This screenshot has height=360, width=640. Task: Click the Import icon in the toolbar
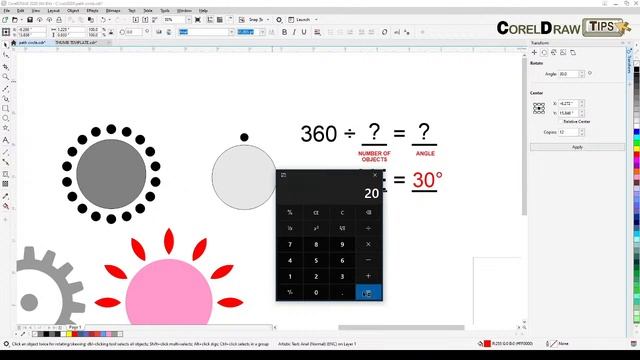click(x=136, y=20)
